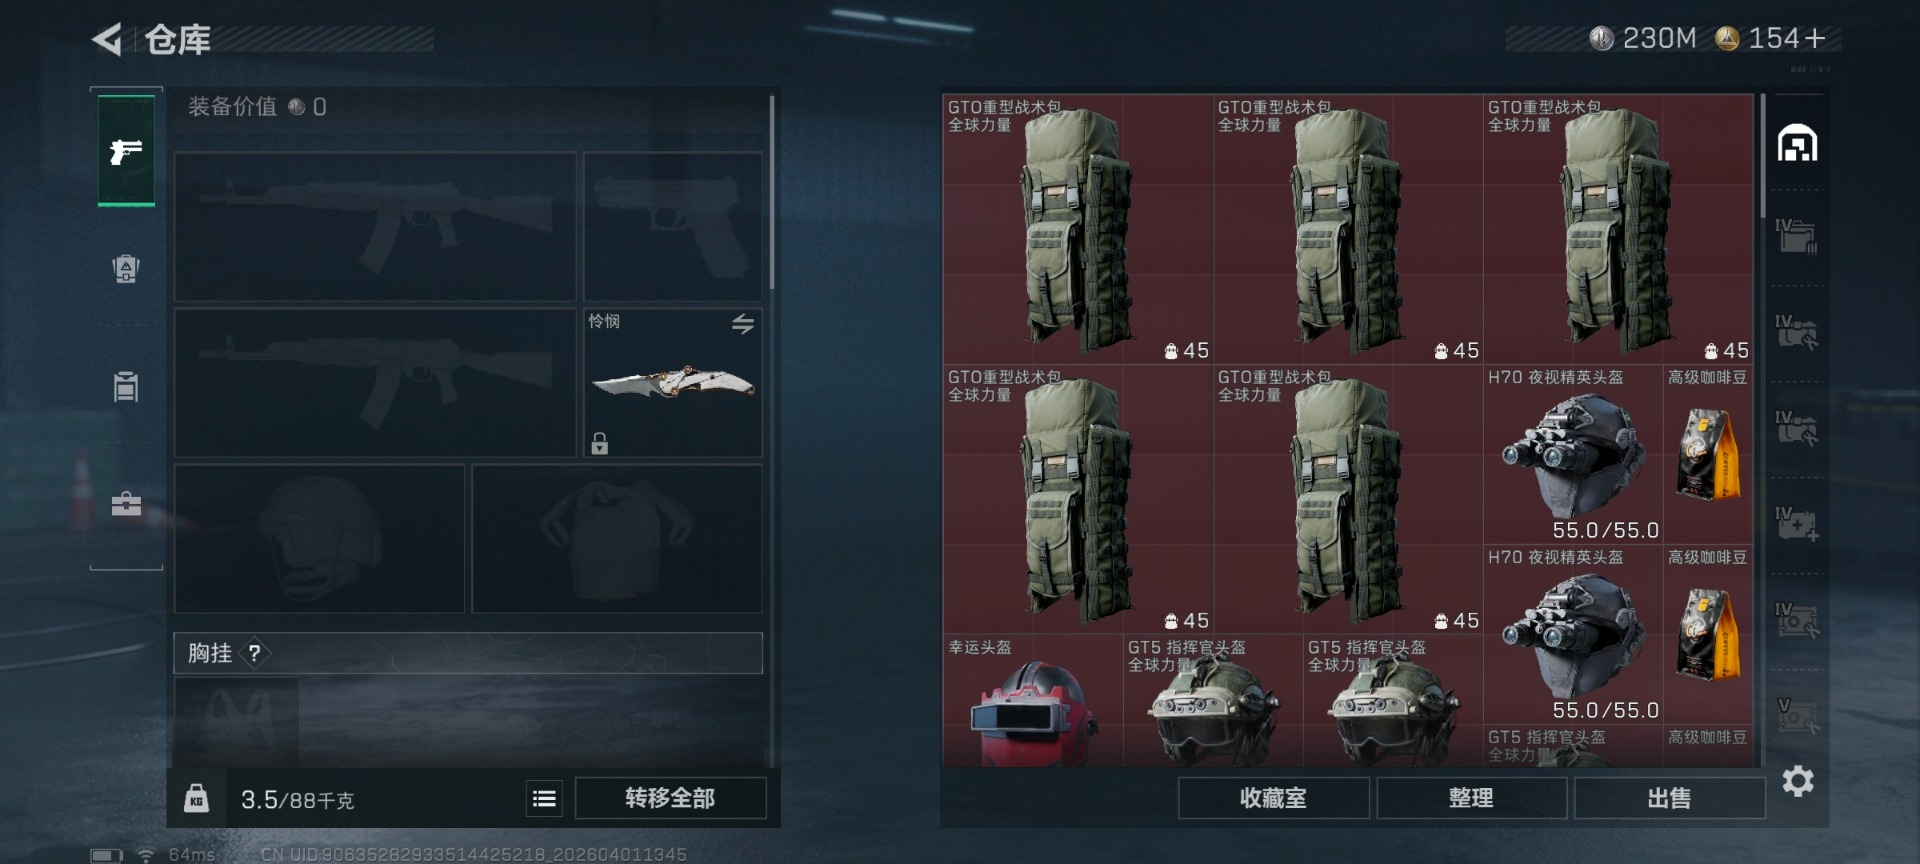This screenshot has width=1920, height=864.
Task: Select the 幸运头盔 red helmet item
Action: [x=1033, y=701]
